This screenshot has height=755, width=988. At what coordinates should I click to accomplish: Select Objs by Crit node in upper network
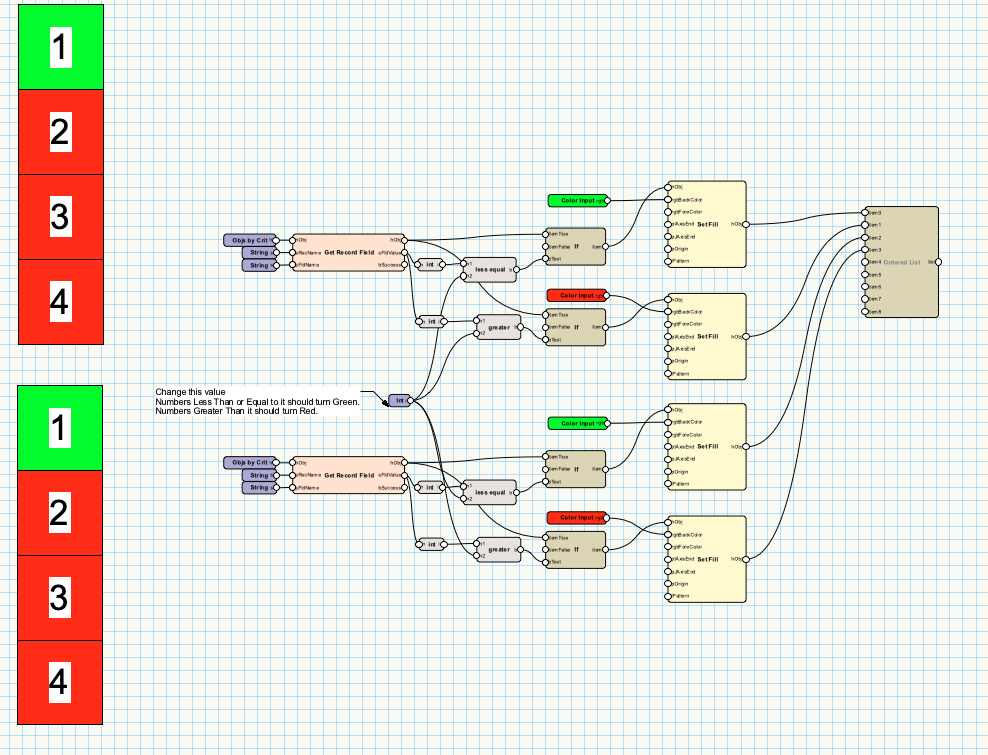(x=250, y=240)
